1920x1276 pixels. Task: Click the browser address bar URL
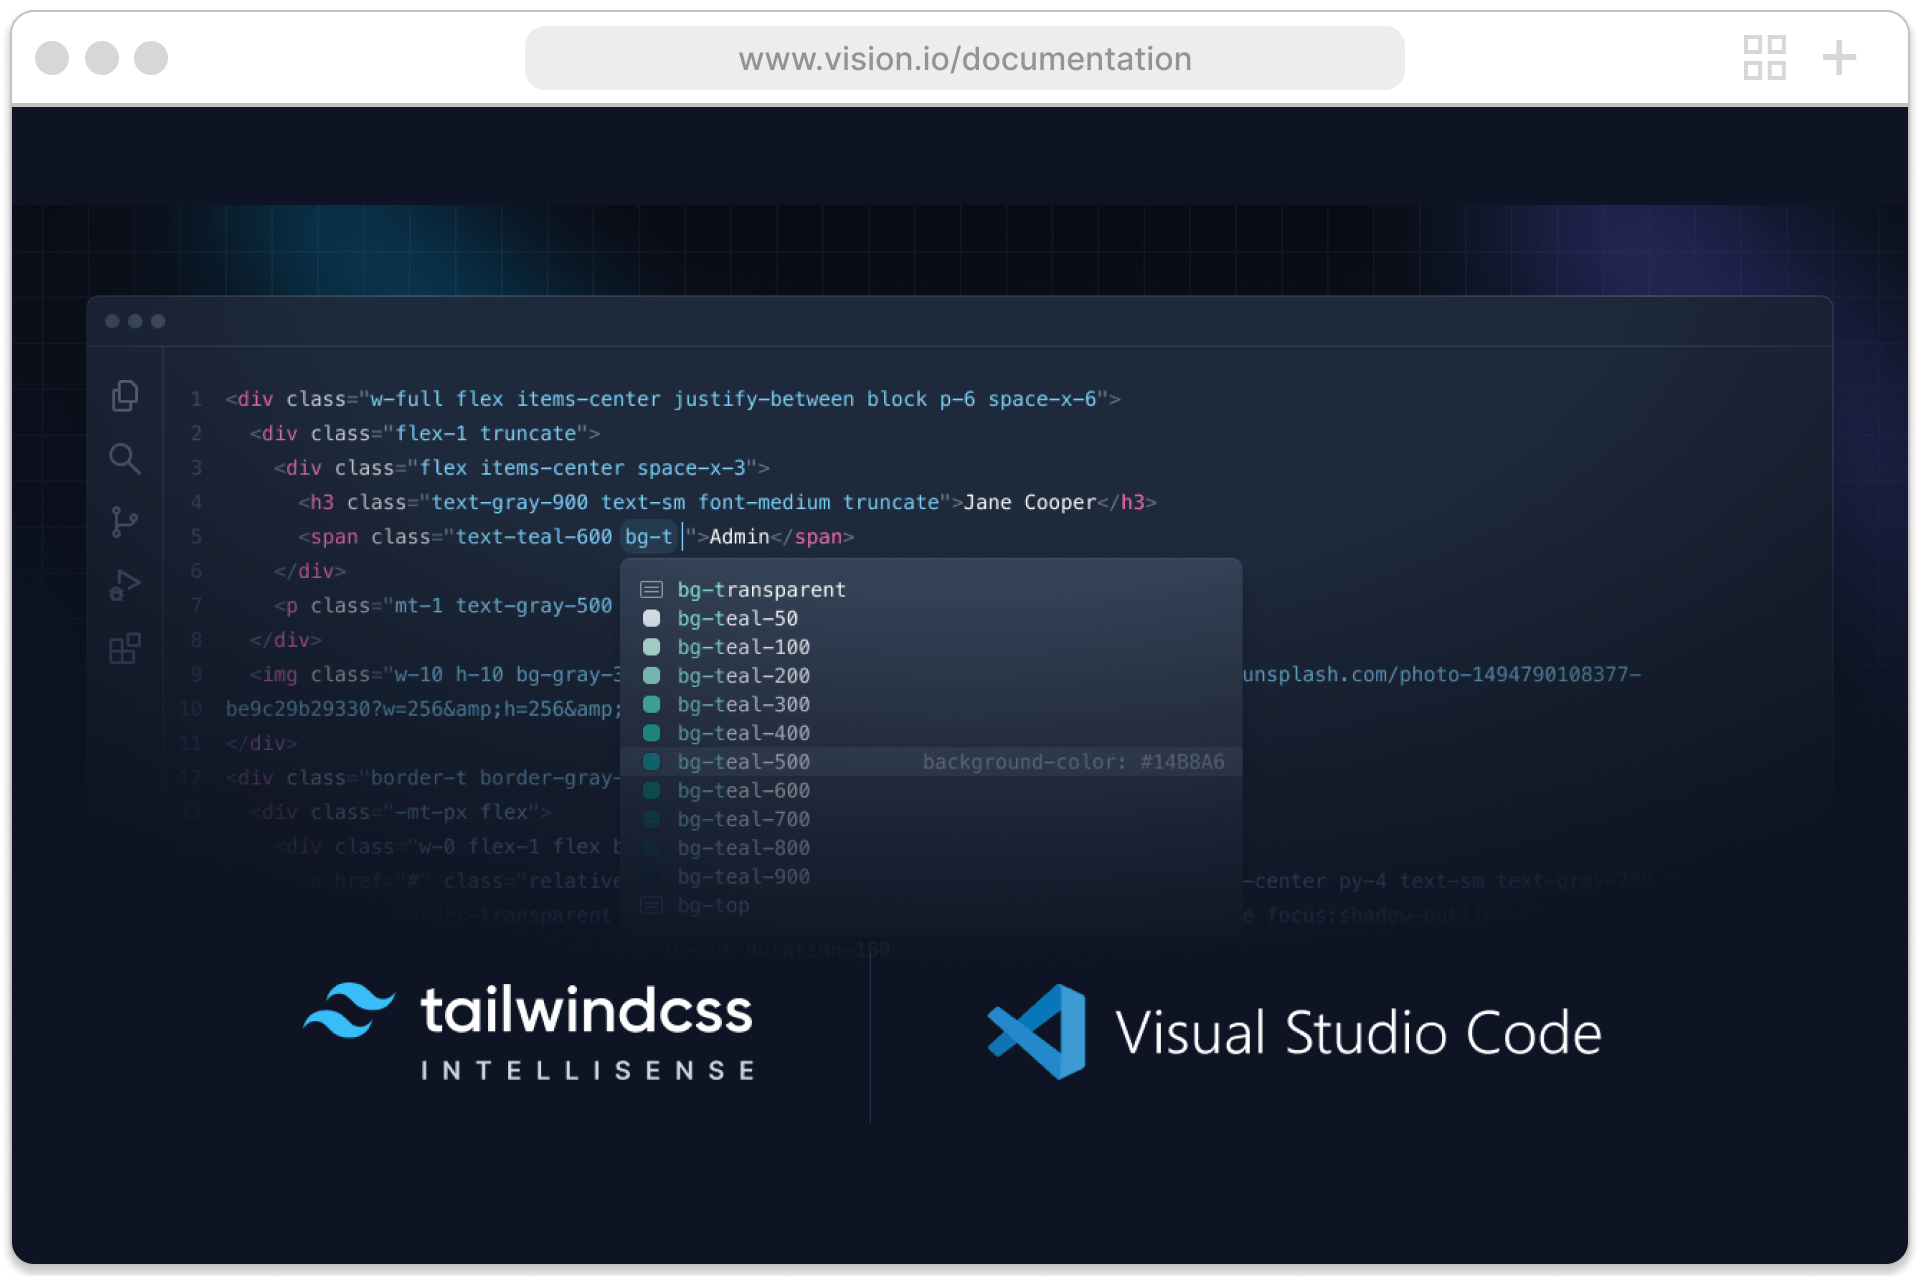pos(965,58)
